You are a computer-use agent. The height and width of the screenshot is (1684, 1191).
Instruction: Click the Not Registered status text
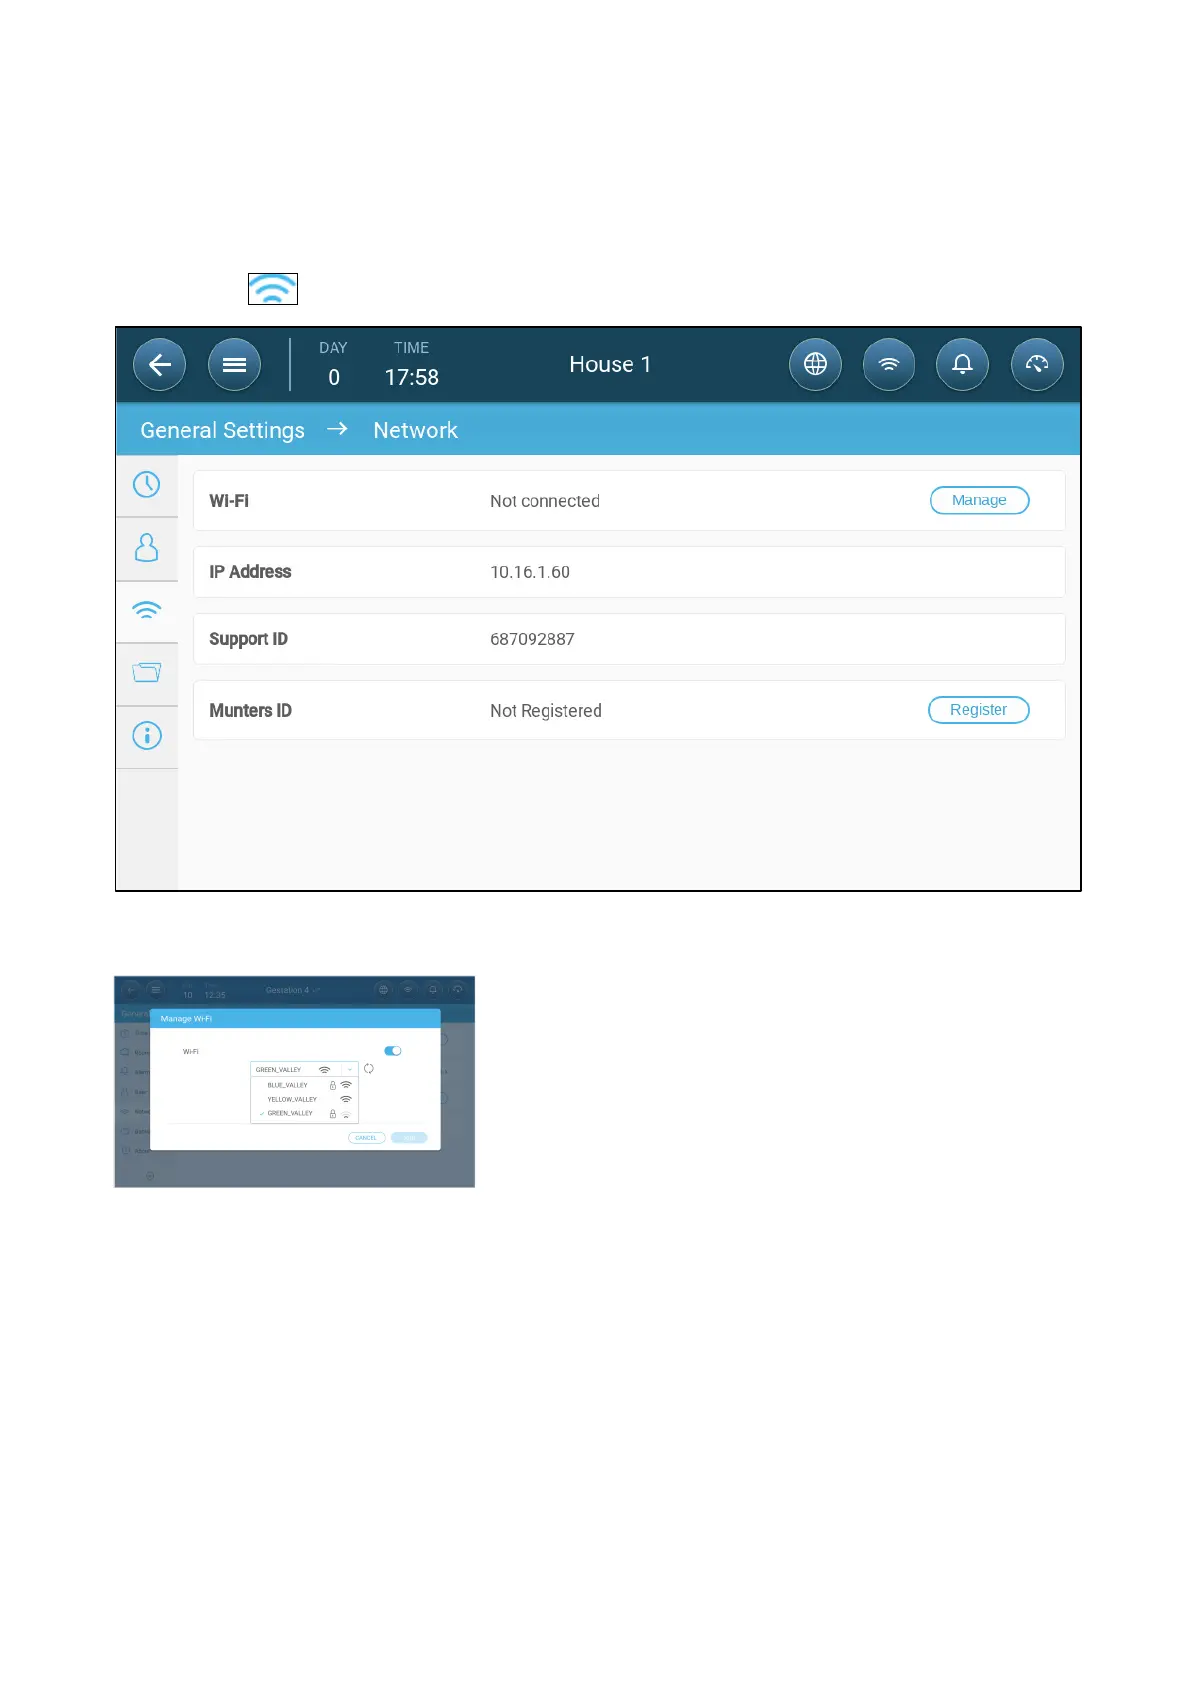(546, 711)
